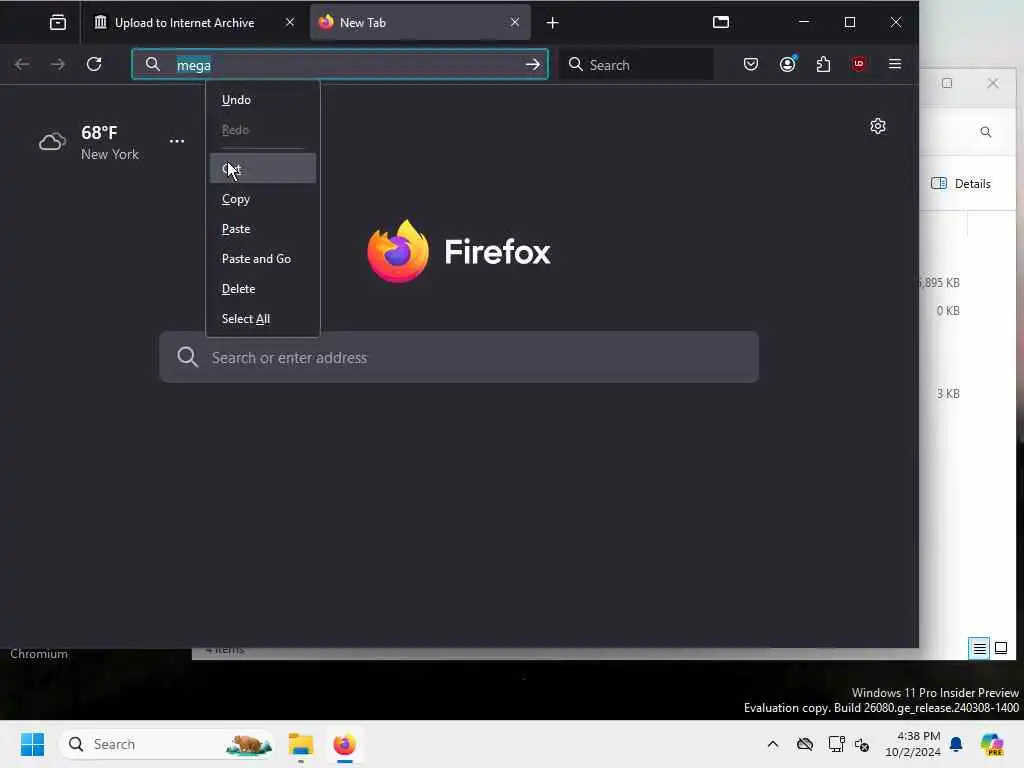Open File Explorer from the taskbar
Screen dimensions: 1024x768
[301, 744]
